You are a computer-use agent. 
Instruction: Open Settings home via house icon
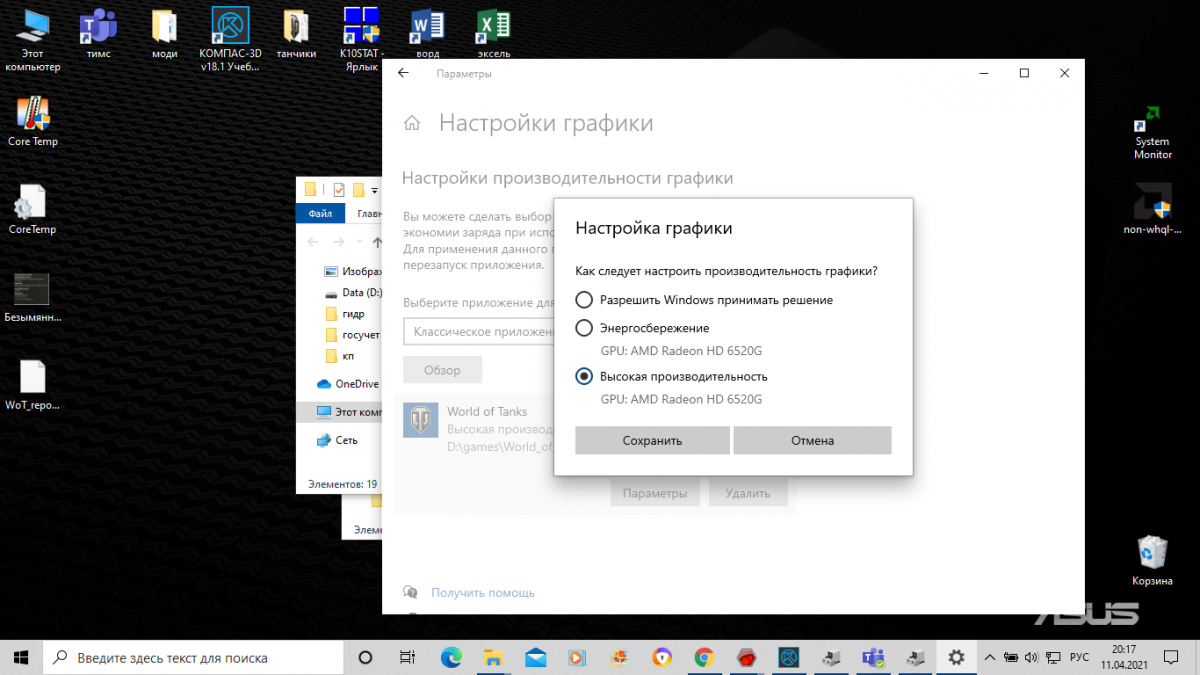coord(411,124)
